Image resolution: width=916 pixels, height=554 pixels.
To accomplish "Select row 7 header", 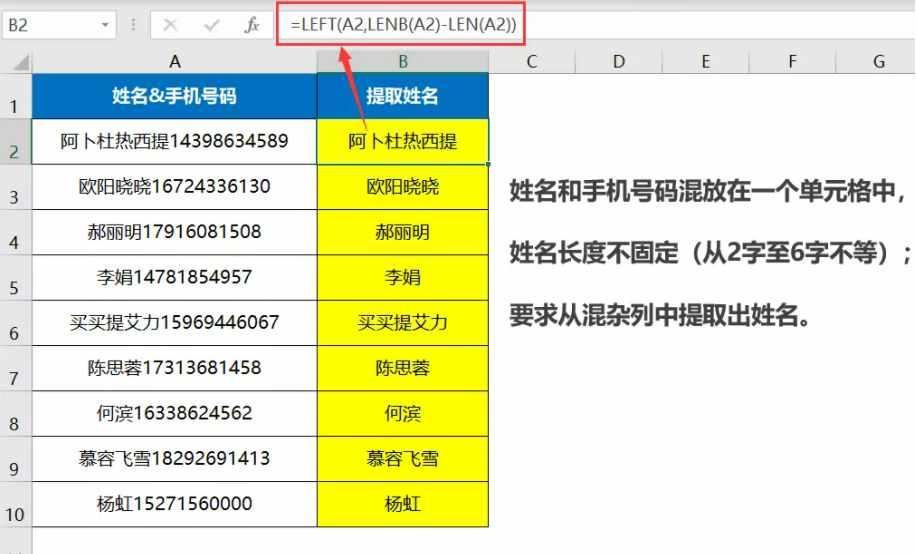I will 16,368.
